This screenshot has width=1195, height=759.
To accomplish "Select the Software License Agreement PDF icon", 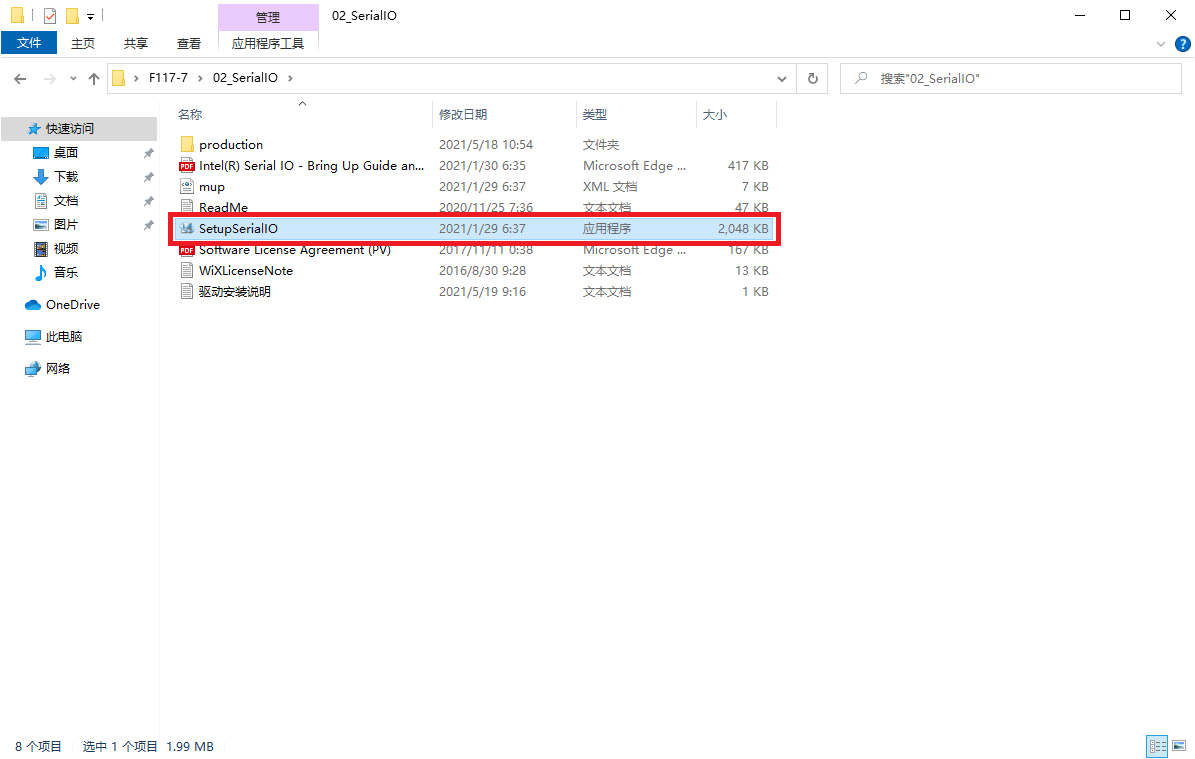I will coord(187,250).
